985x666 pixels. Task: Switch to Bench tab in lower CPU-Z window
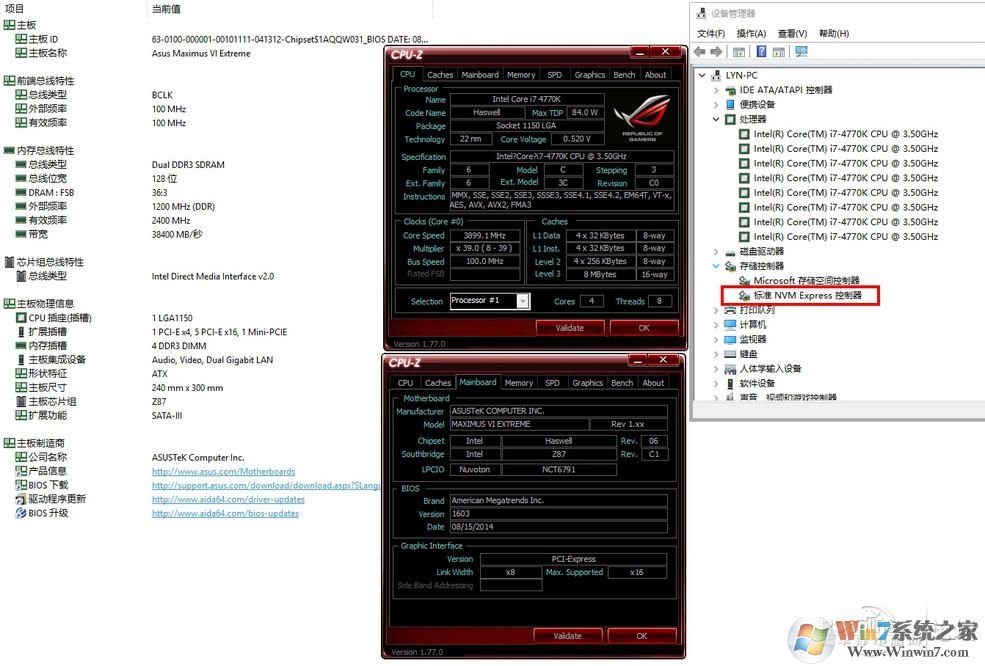pyautogui.click(x=621, y=383)
